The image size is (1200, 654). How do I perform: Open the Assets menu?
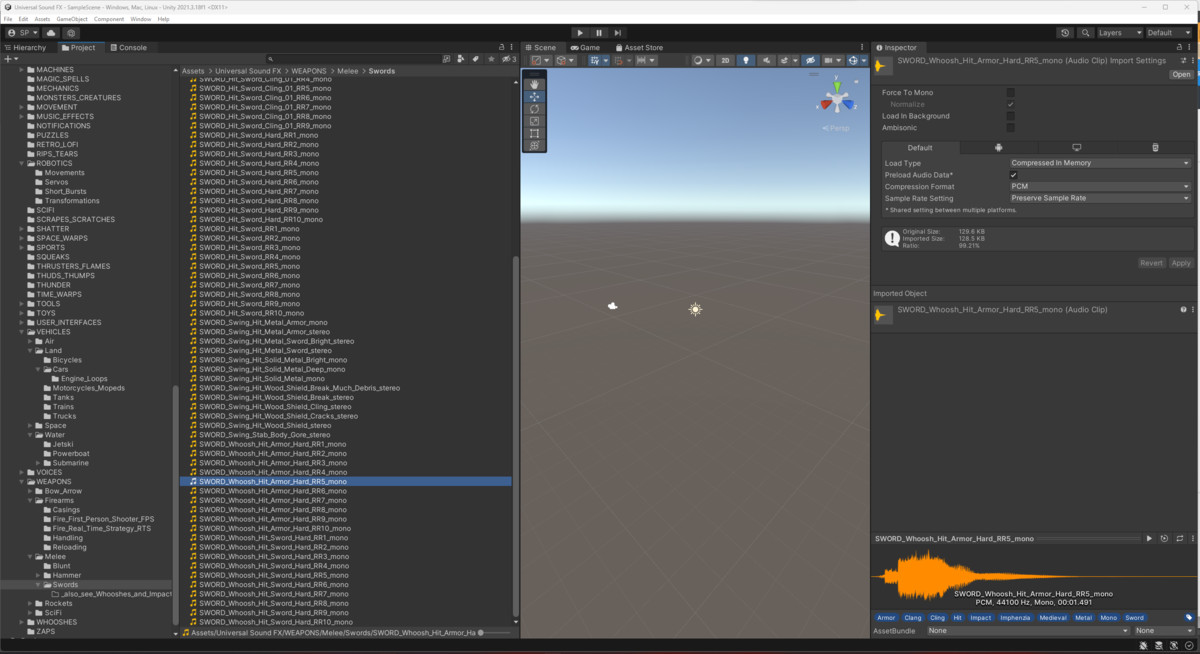coord(42,19)
